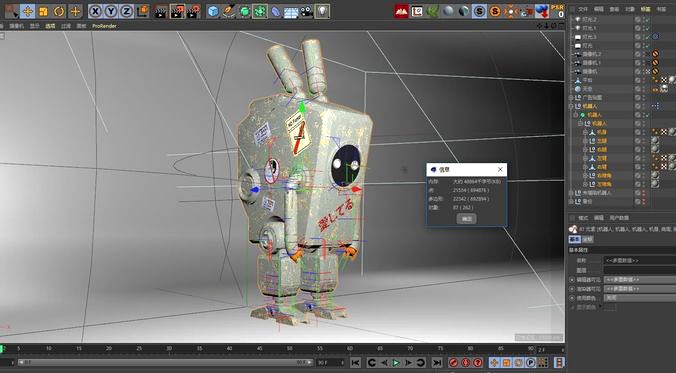This screenshot has height=373, width=676.
Task: Click the Render to Picture Viewer icon
Action: click(x=177, y=11)
